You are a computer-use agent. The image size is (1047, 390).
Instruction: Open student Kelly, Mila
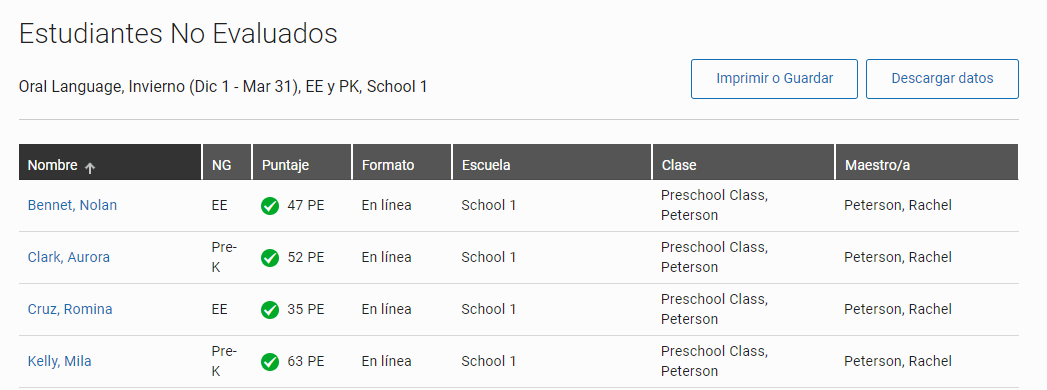point(59,361)
